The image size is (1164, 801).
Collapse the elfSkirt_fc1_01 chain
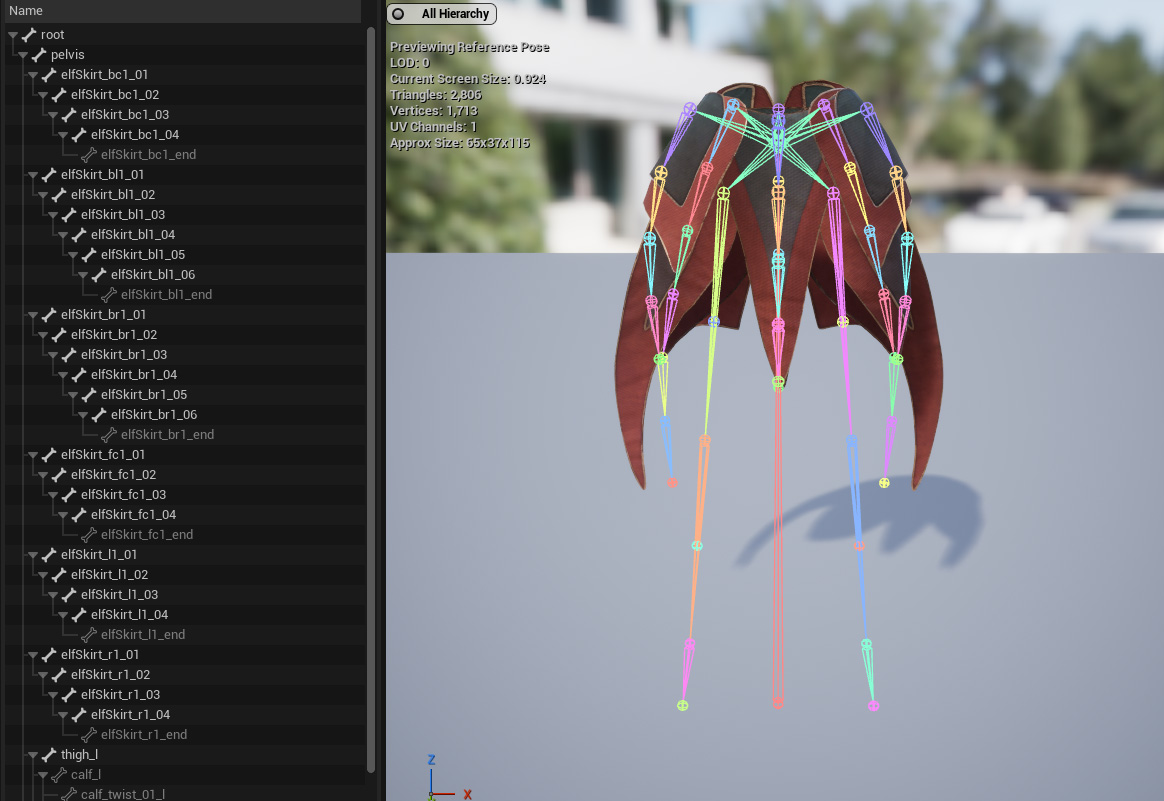point(33,455)
